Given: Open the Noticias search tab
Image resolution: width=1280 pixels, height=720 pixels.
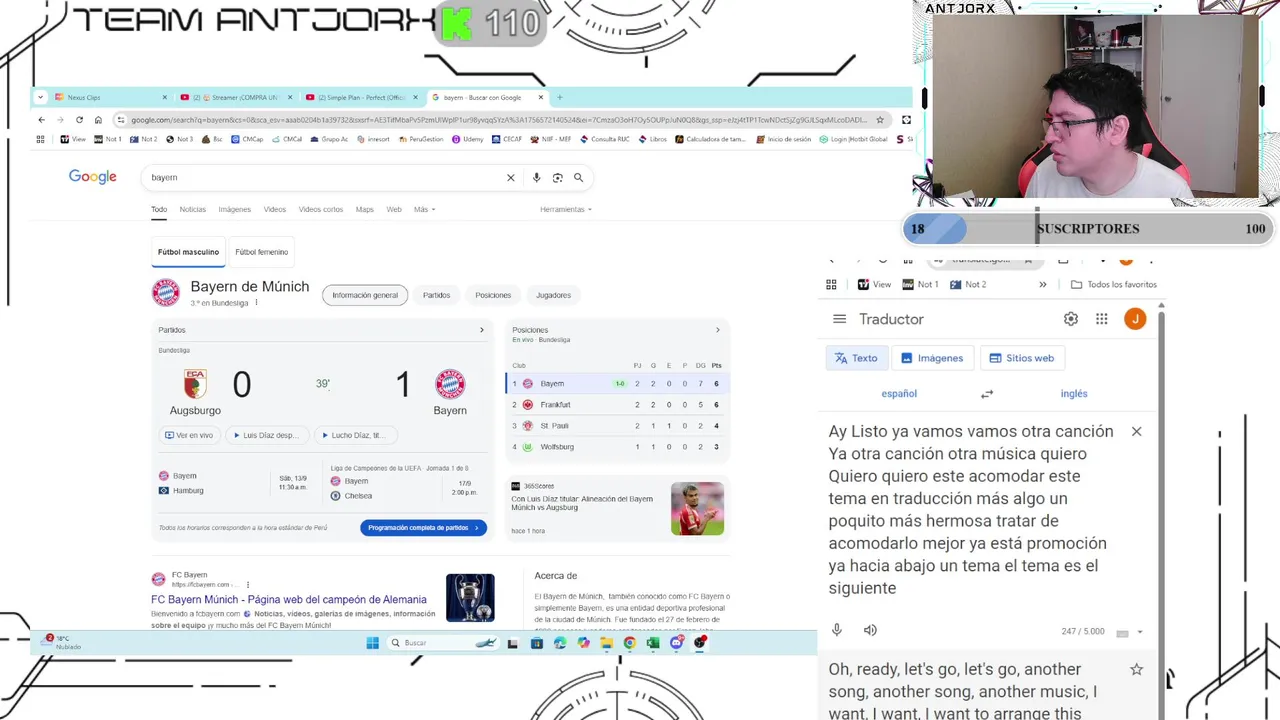Looking at the screenshot, I should click(x=192, y=209).
